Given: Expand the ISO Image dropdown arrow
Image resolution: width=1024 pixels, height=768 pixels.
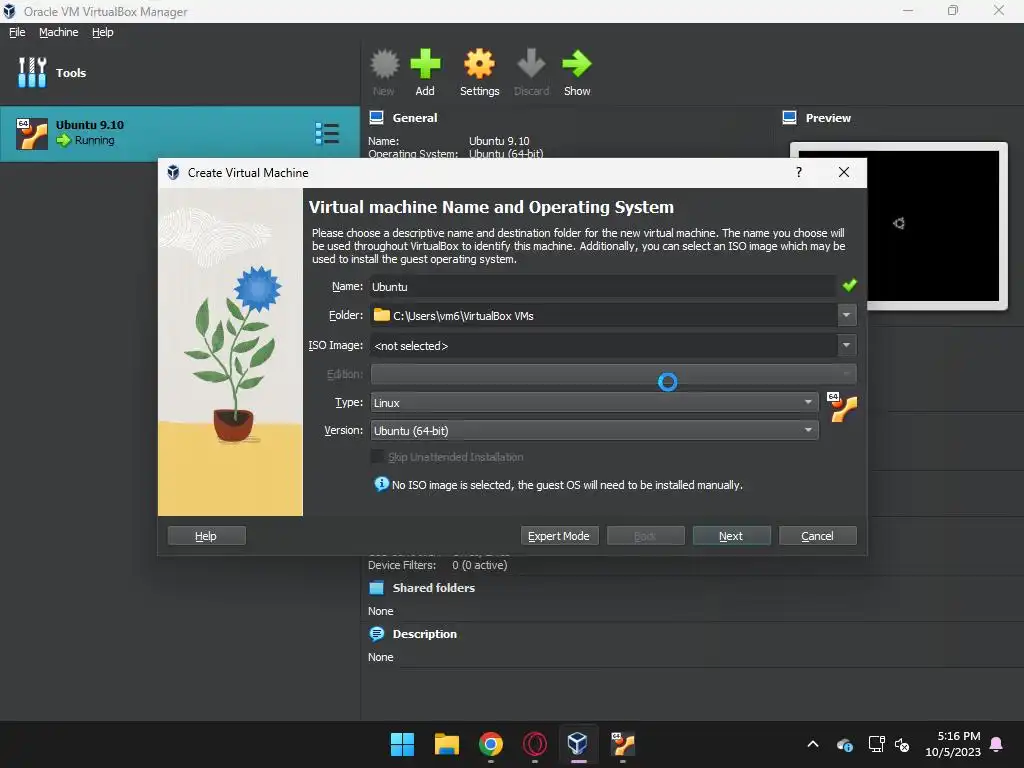Looking at the screenshot, I should point(846,345).
